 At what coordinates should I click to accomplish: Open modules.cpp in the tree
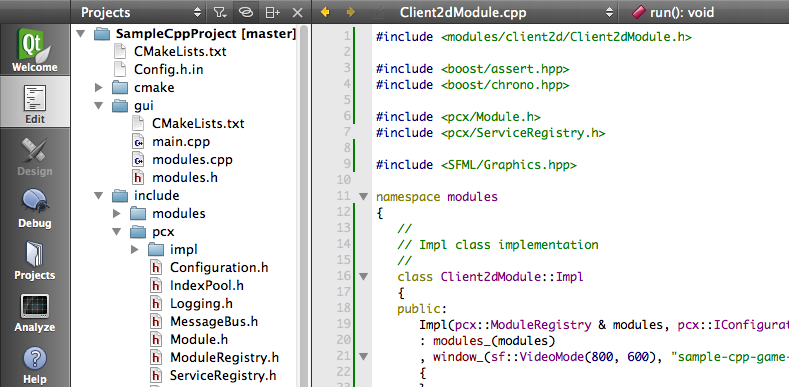(x=192, y=160)
